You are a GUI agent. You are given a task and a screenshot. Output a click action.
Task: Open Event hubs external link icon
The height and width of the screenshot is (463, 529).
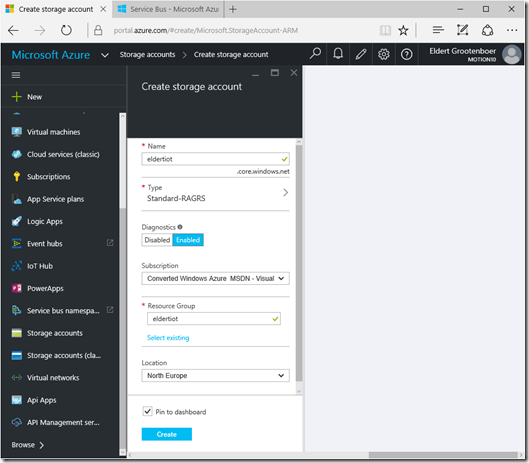pyautogui.click(x=110, y=243)
